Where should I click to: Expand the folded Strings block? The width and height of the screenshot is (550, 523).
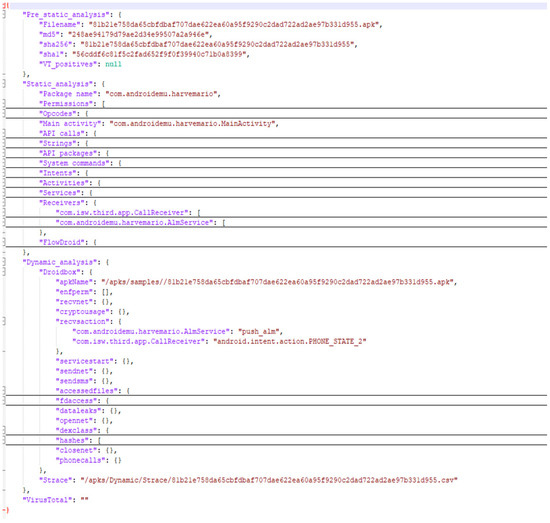point(4,143)
